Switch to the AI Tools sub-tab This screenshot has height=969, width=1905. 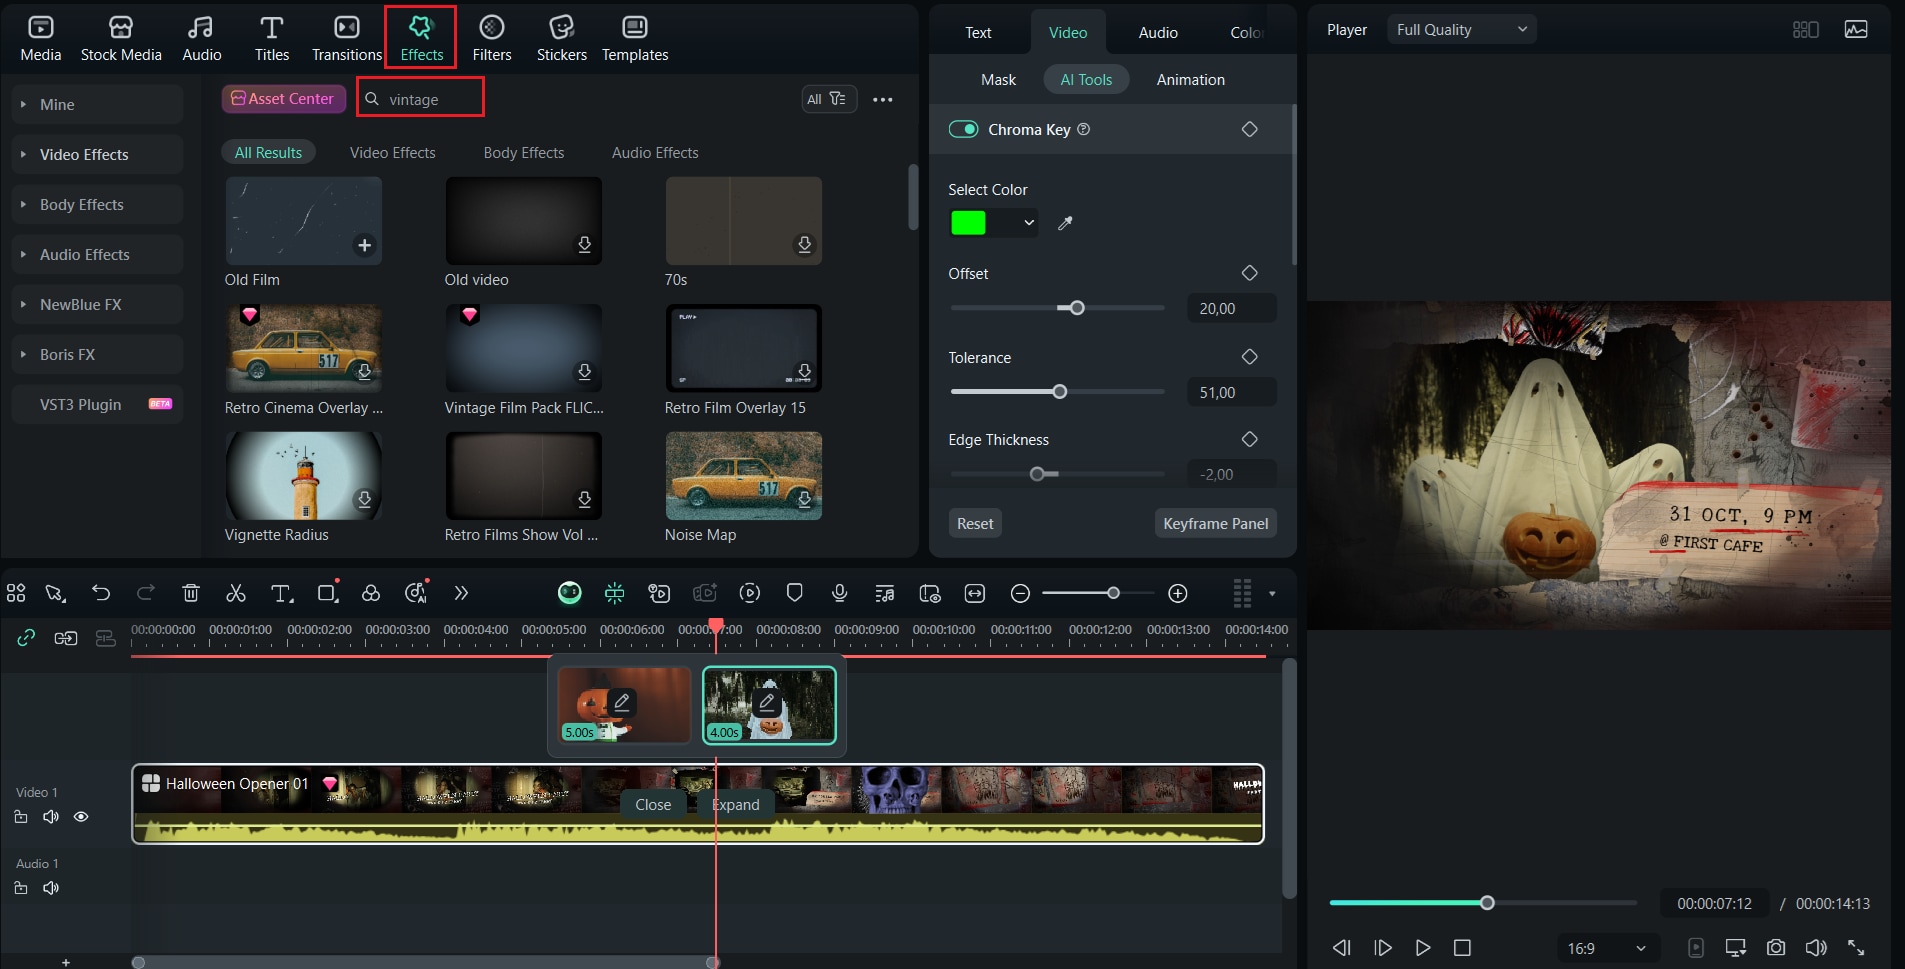tap(1086, 79)
